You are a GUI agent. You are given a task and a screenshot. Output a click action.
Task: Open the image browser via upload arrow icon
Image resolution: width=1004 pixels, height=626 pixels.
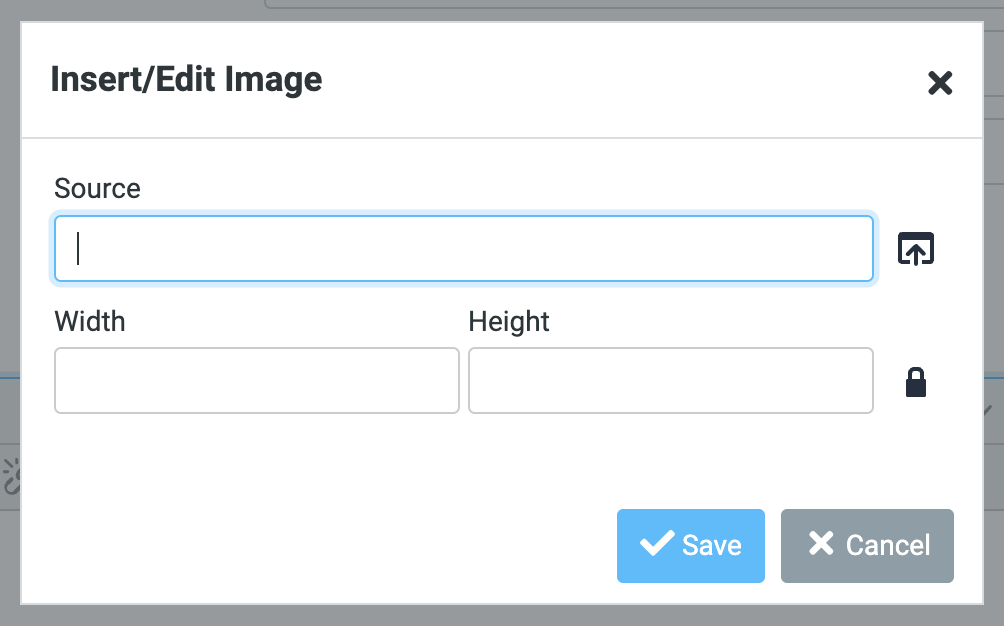(916, 248)
